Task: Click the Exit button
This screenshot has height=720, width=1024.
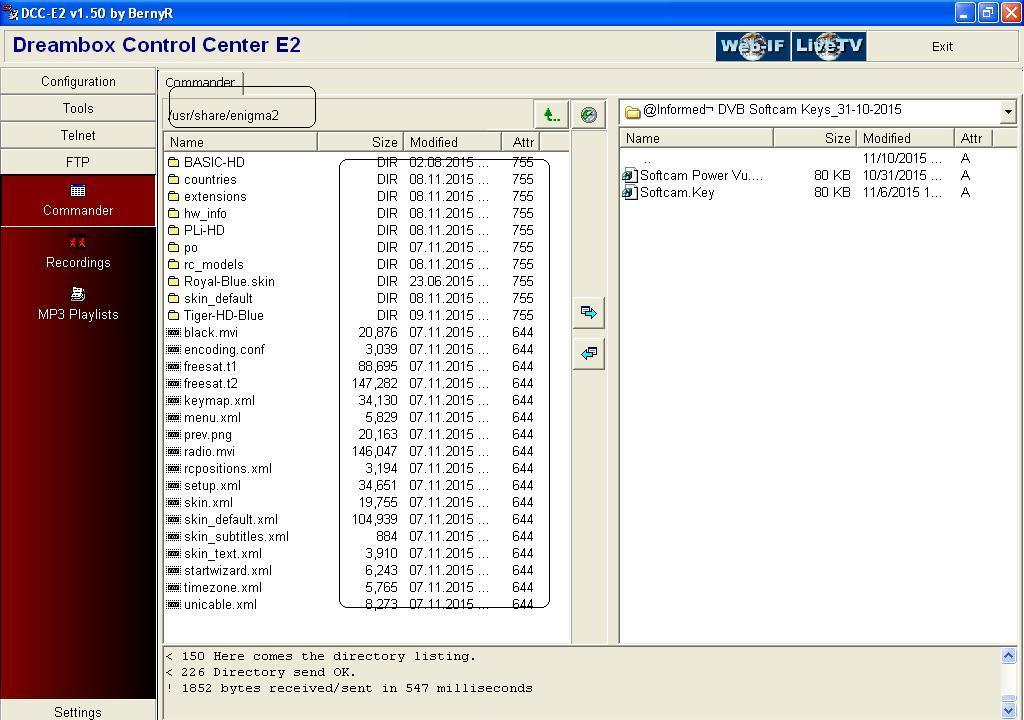Action: (x=942, y=46)
